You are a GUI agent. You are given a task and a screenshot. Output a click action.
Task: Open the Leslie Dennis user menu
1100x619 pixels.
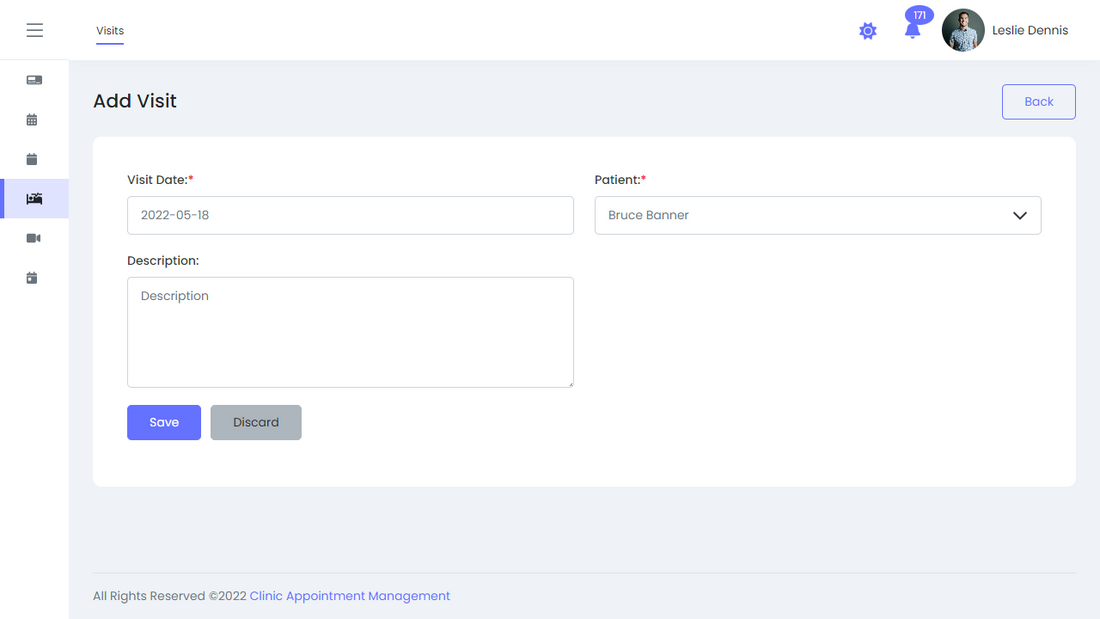[x=1029, y=30]
